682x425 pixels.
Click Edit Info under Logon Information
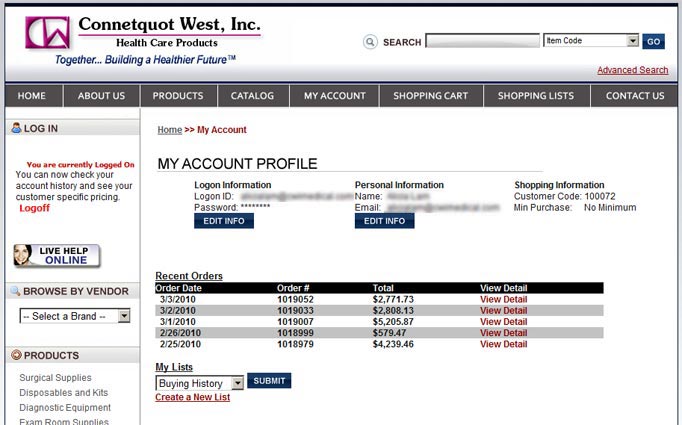click(x=223, y=221)
